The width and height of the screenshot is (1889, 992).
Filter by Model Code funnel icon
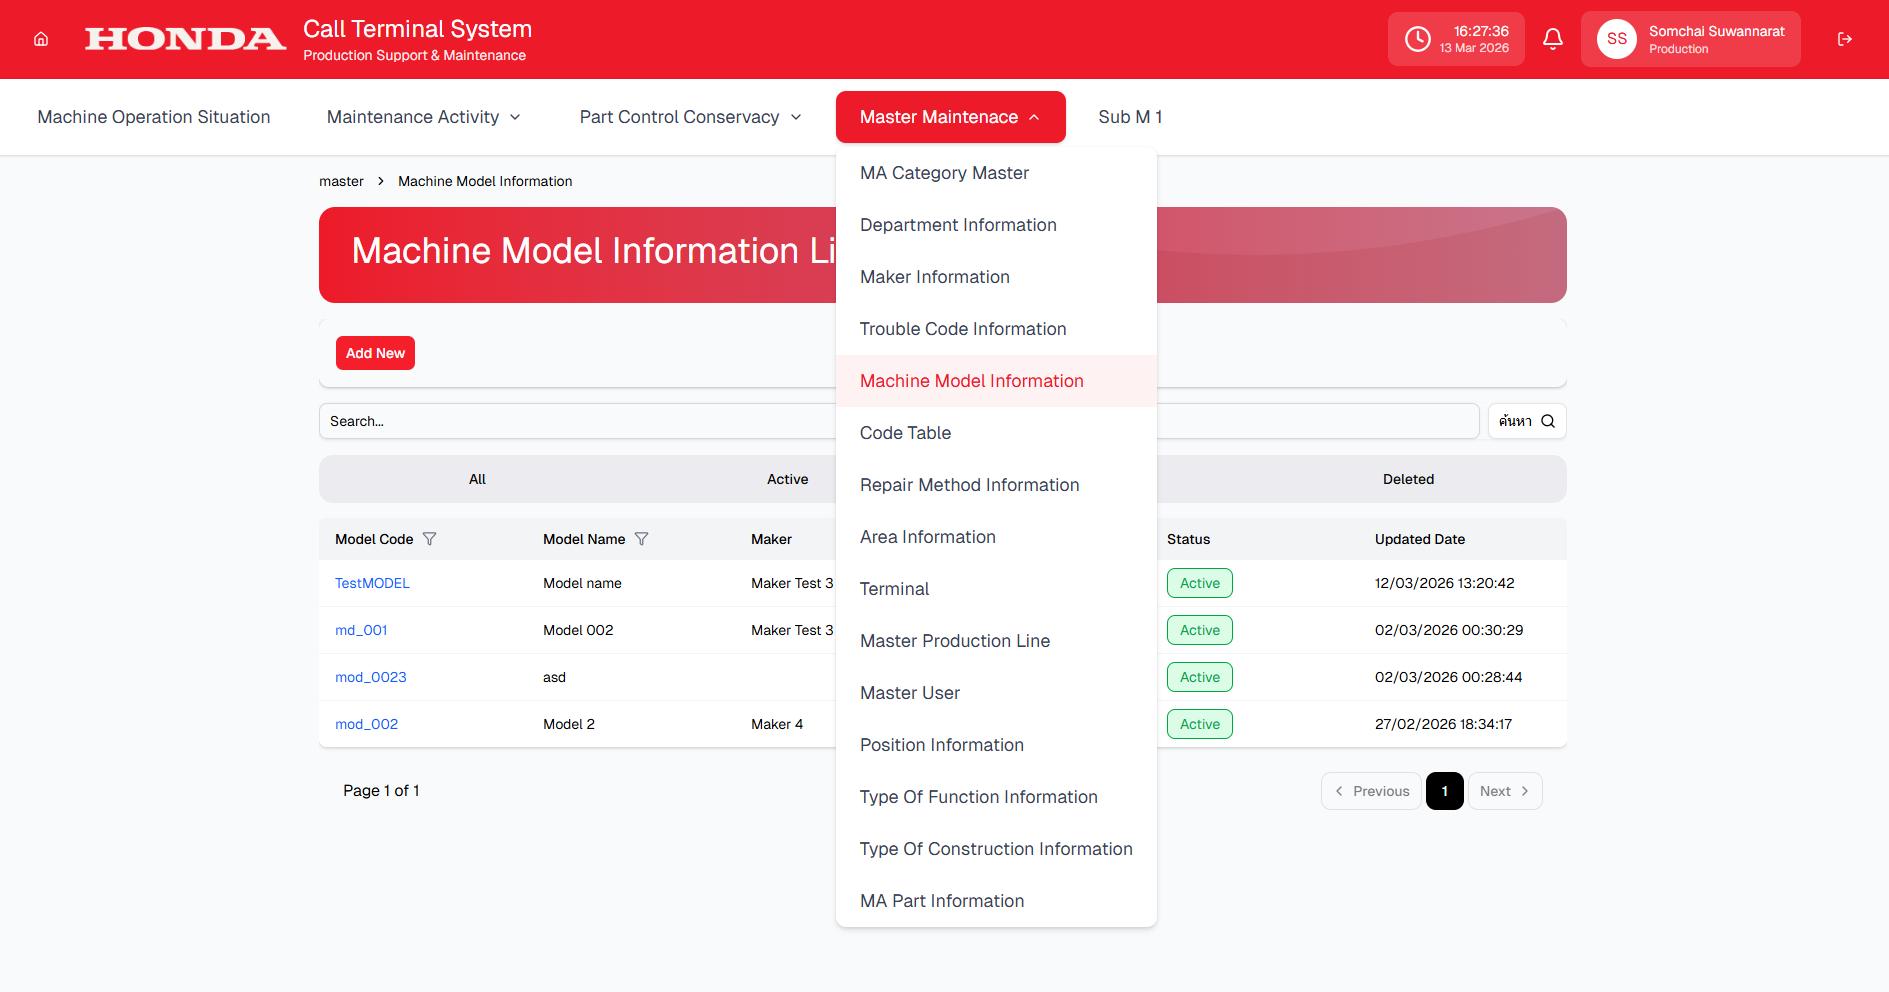[430, 539]
